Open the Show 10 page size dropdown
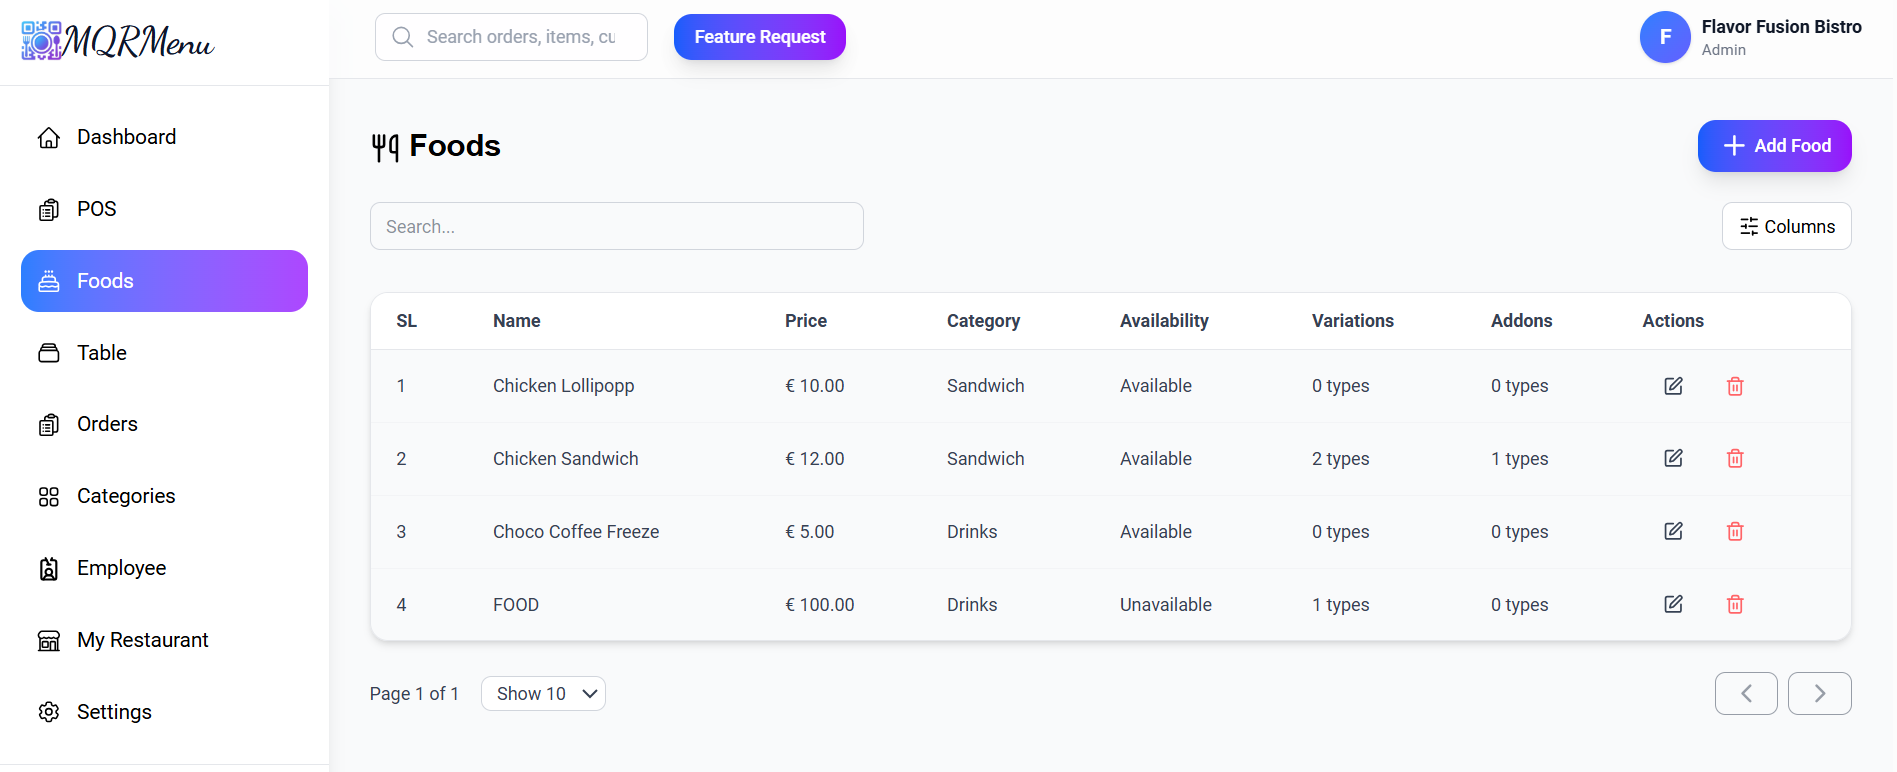1897x772 pixels. (x=543, y=694)
